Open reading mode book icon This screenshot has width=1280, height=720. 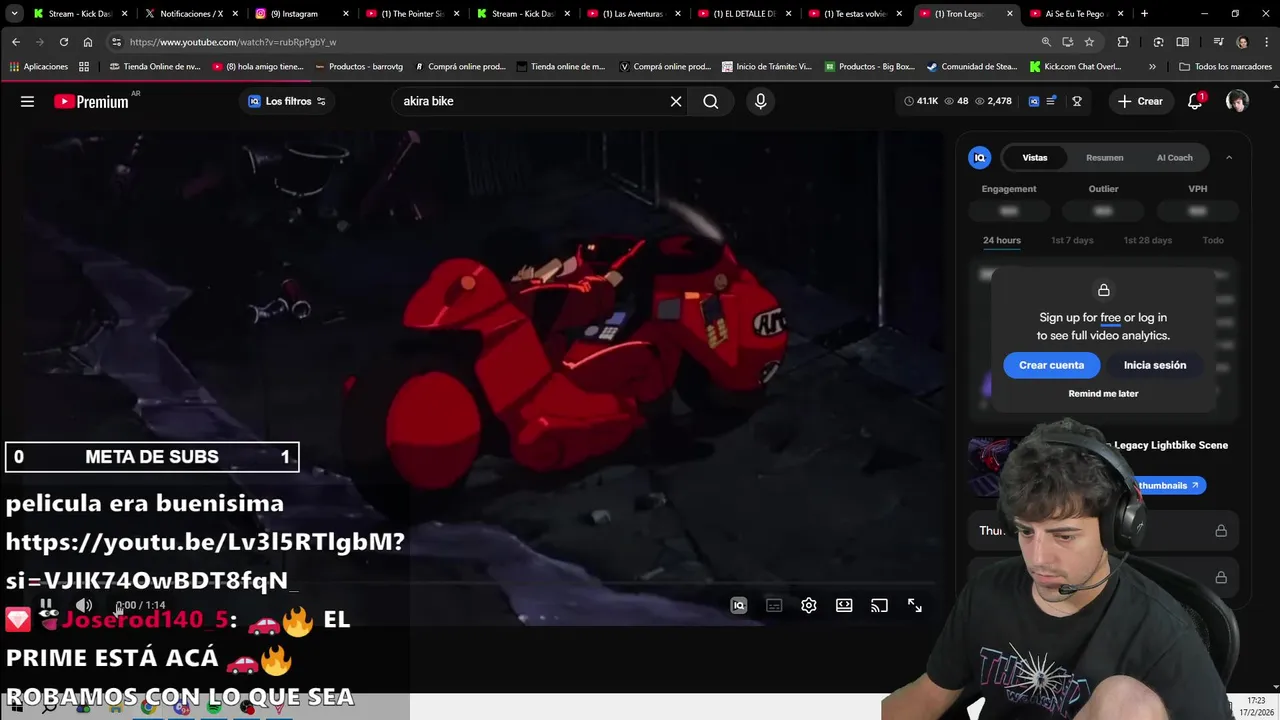click(x=1183, y=42)
